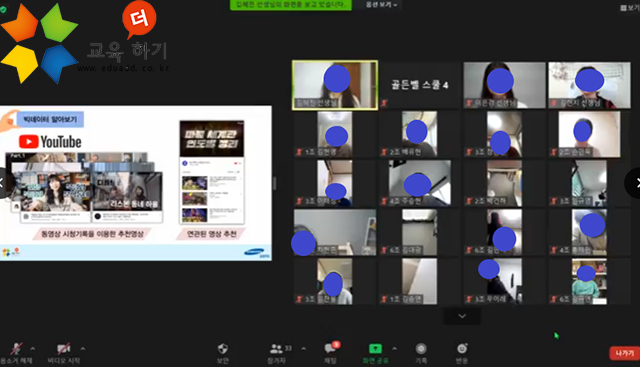Expand caret next to 참가자 button
640x367 pixels.
pos(304,349)
